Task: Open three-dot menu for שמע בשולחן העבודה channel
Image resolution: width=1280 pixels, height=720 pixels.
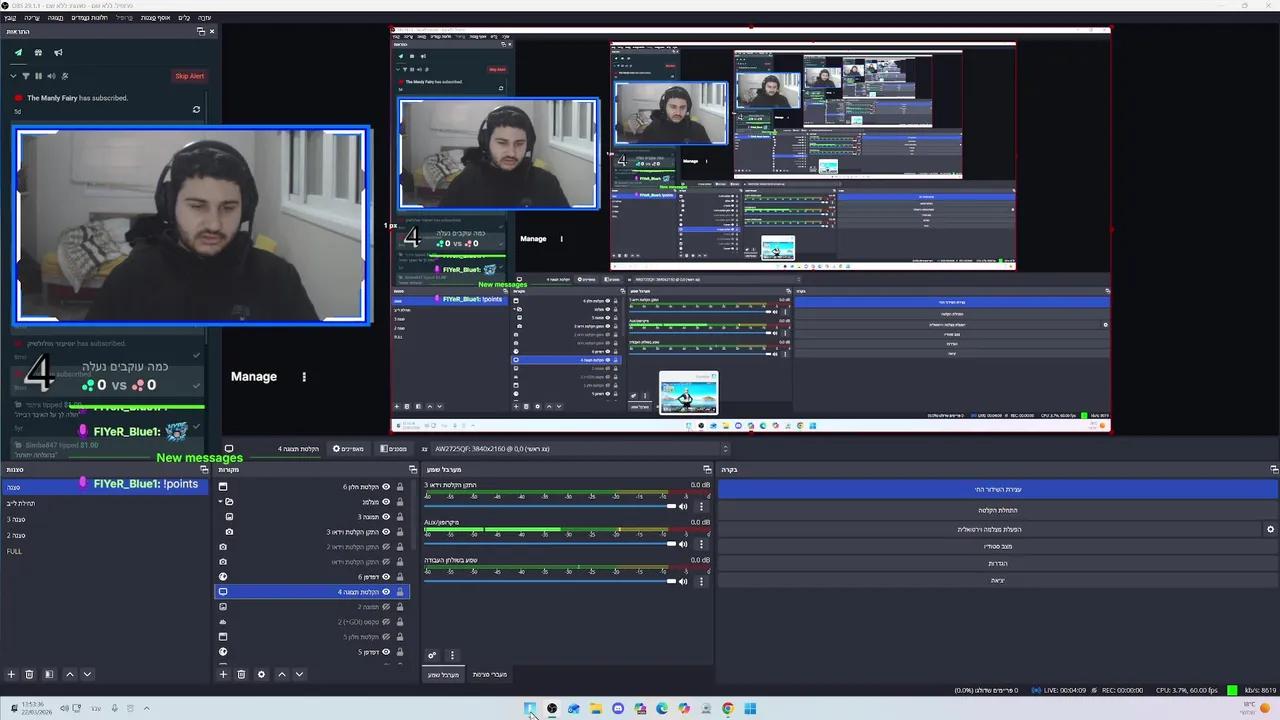Action: click(x=701, y=581)
